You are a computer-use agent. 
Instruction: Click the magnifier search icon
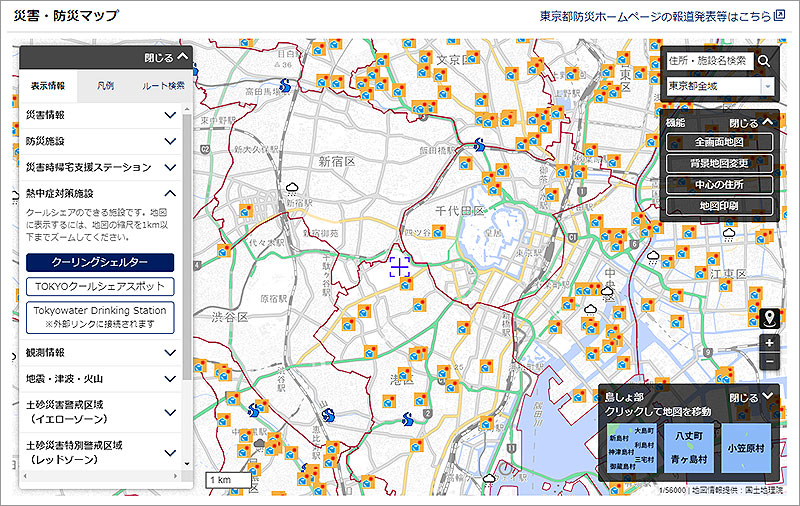765,61
